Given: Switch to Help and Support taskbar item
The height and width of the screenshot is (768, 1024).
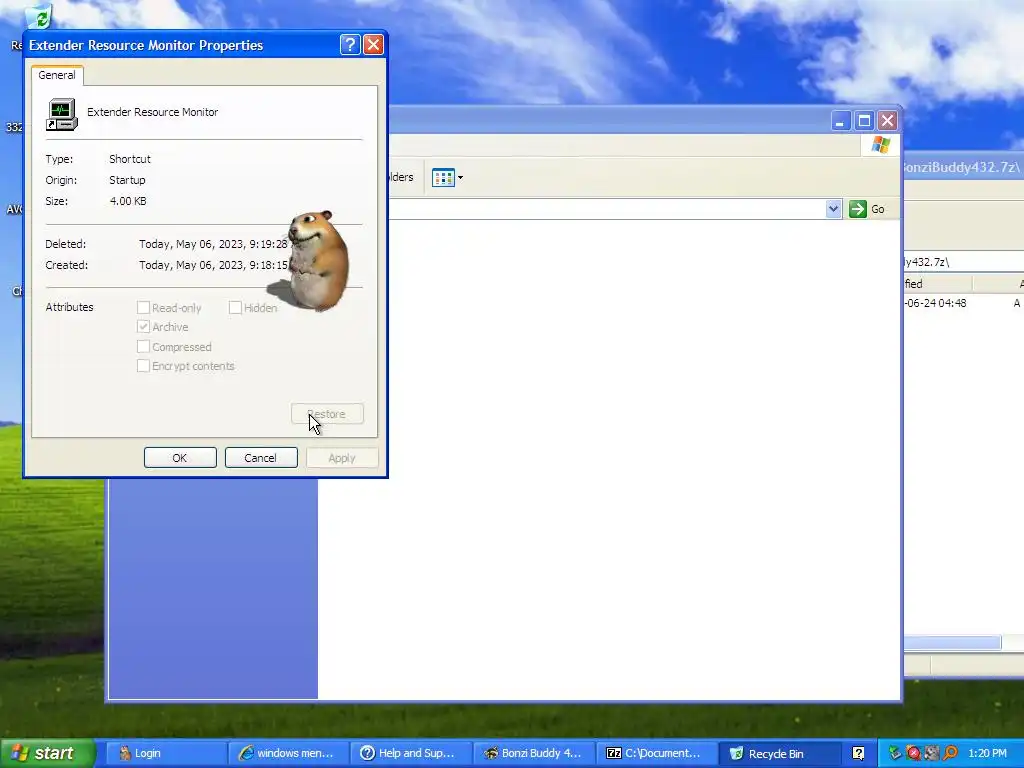Looking at the screenshot, I should point(411,753).
